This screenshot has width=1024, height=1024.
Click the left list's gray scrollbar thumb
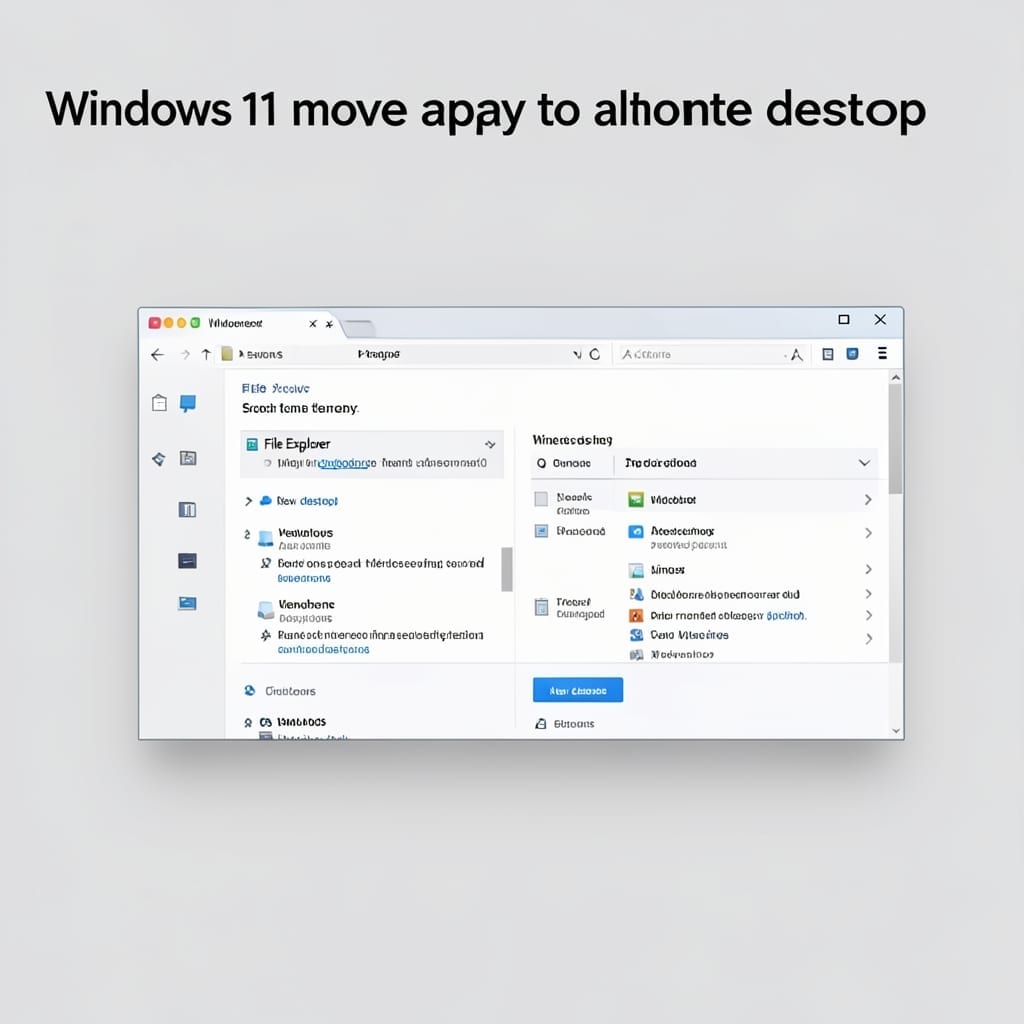[507, 569]
